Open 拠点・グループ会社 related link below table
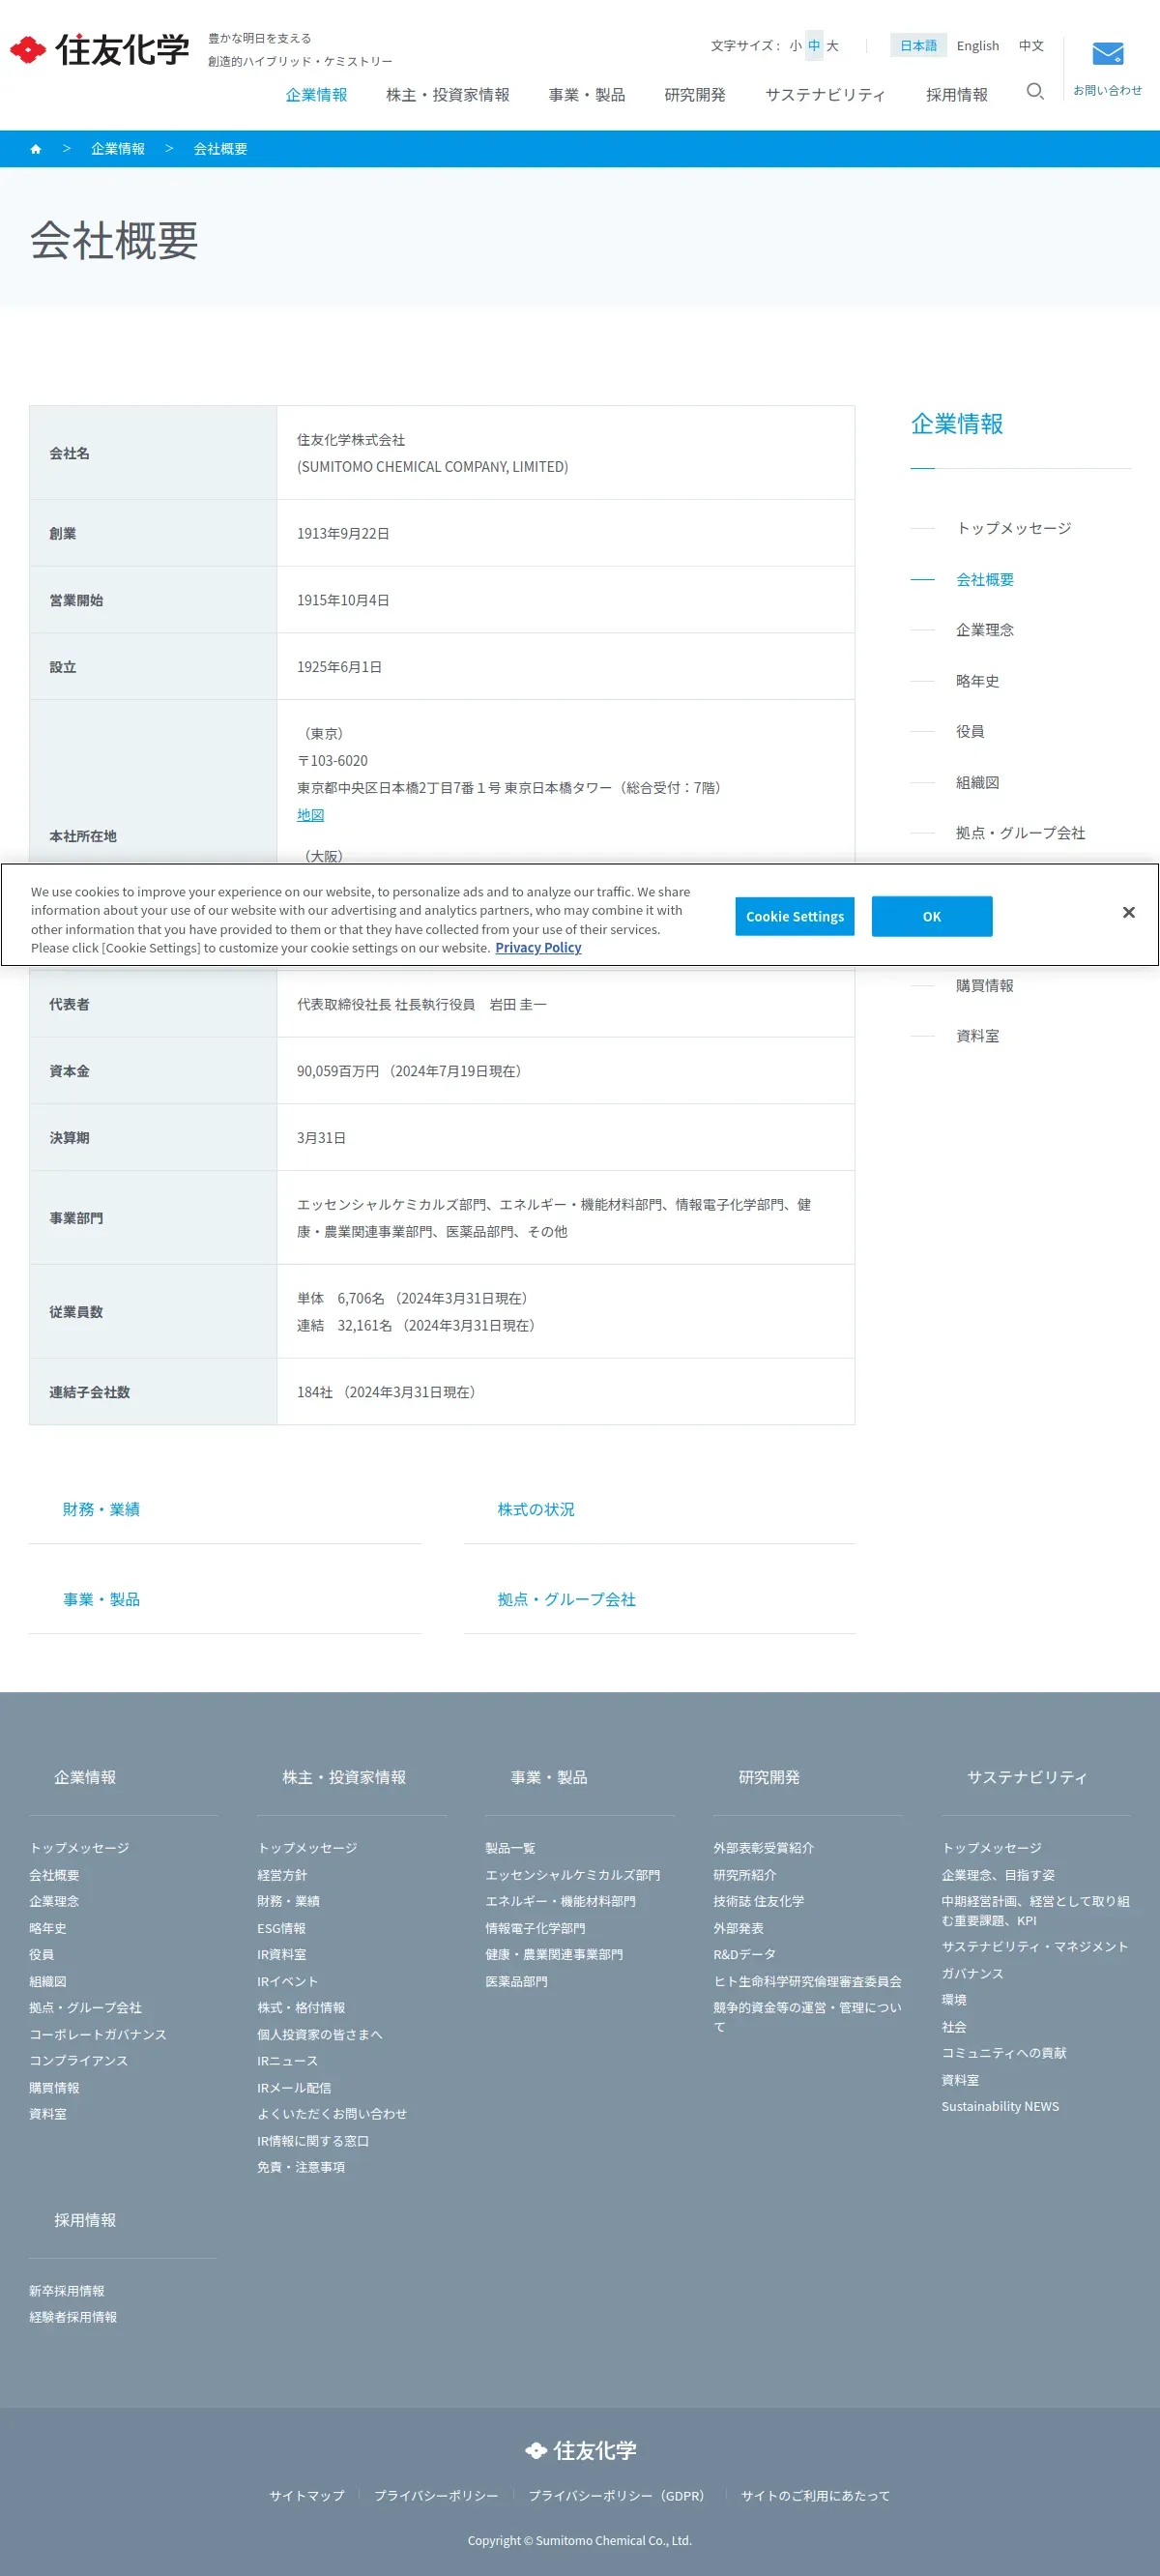 566,1600
